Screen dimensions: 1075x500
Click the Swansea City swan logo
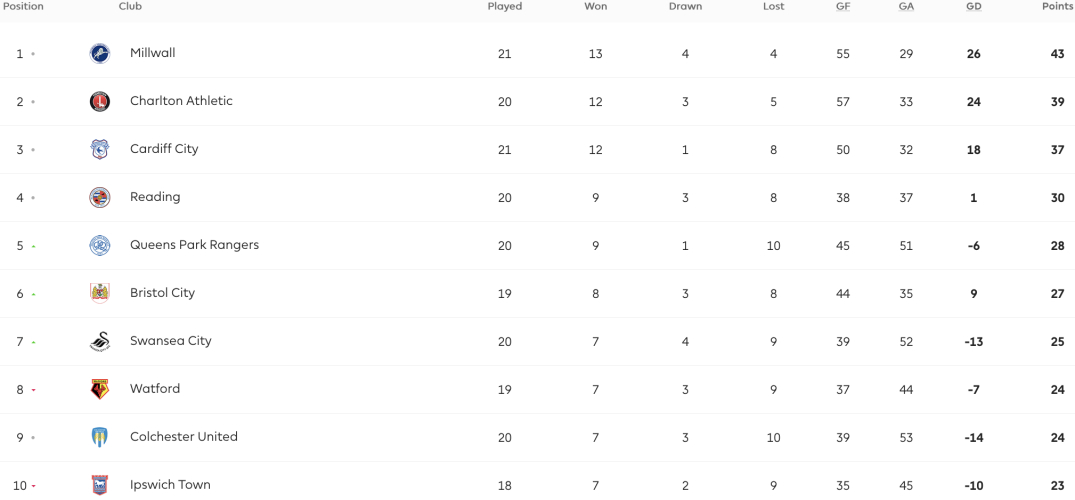coord(100,342)
